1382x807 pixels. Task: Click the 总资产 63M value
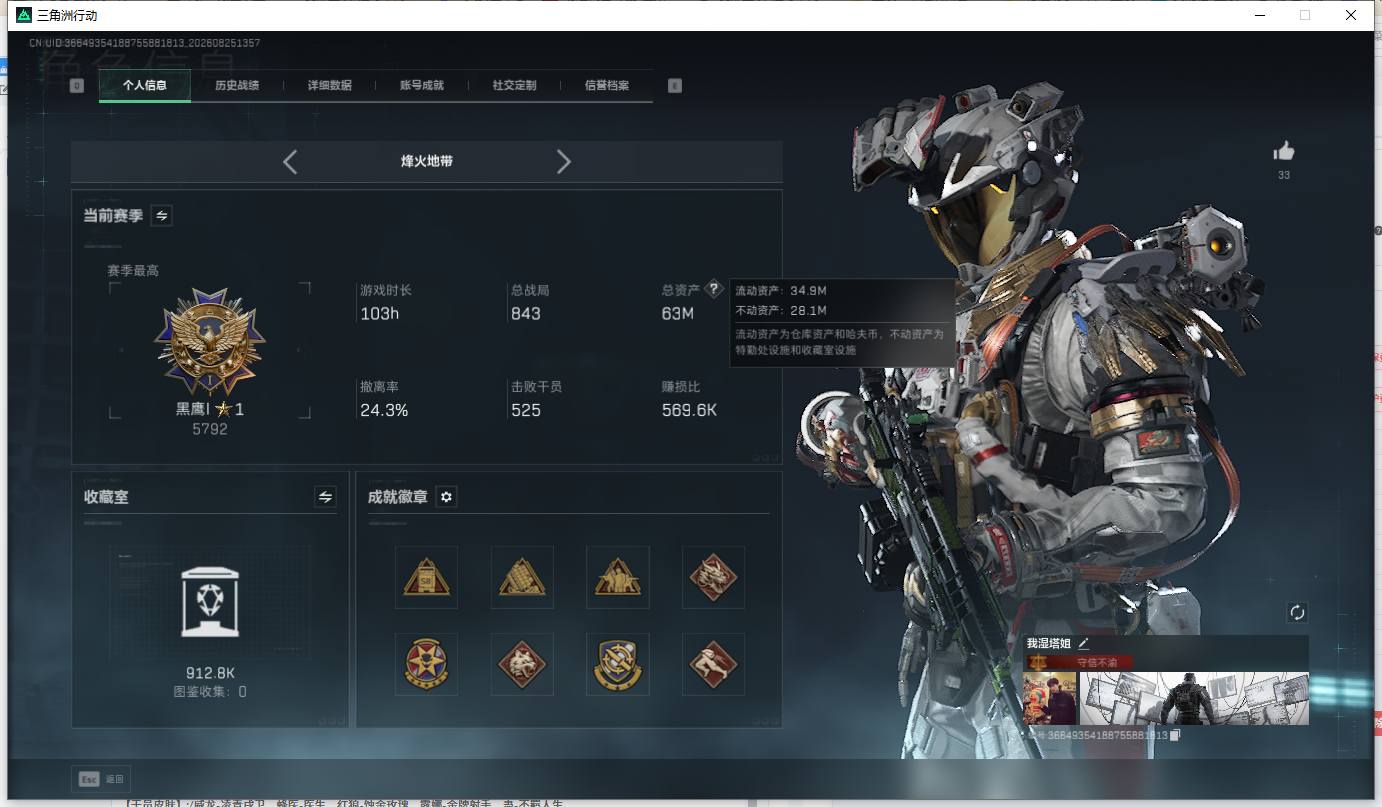678,314
